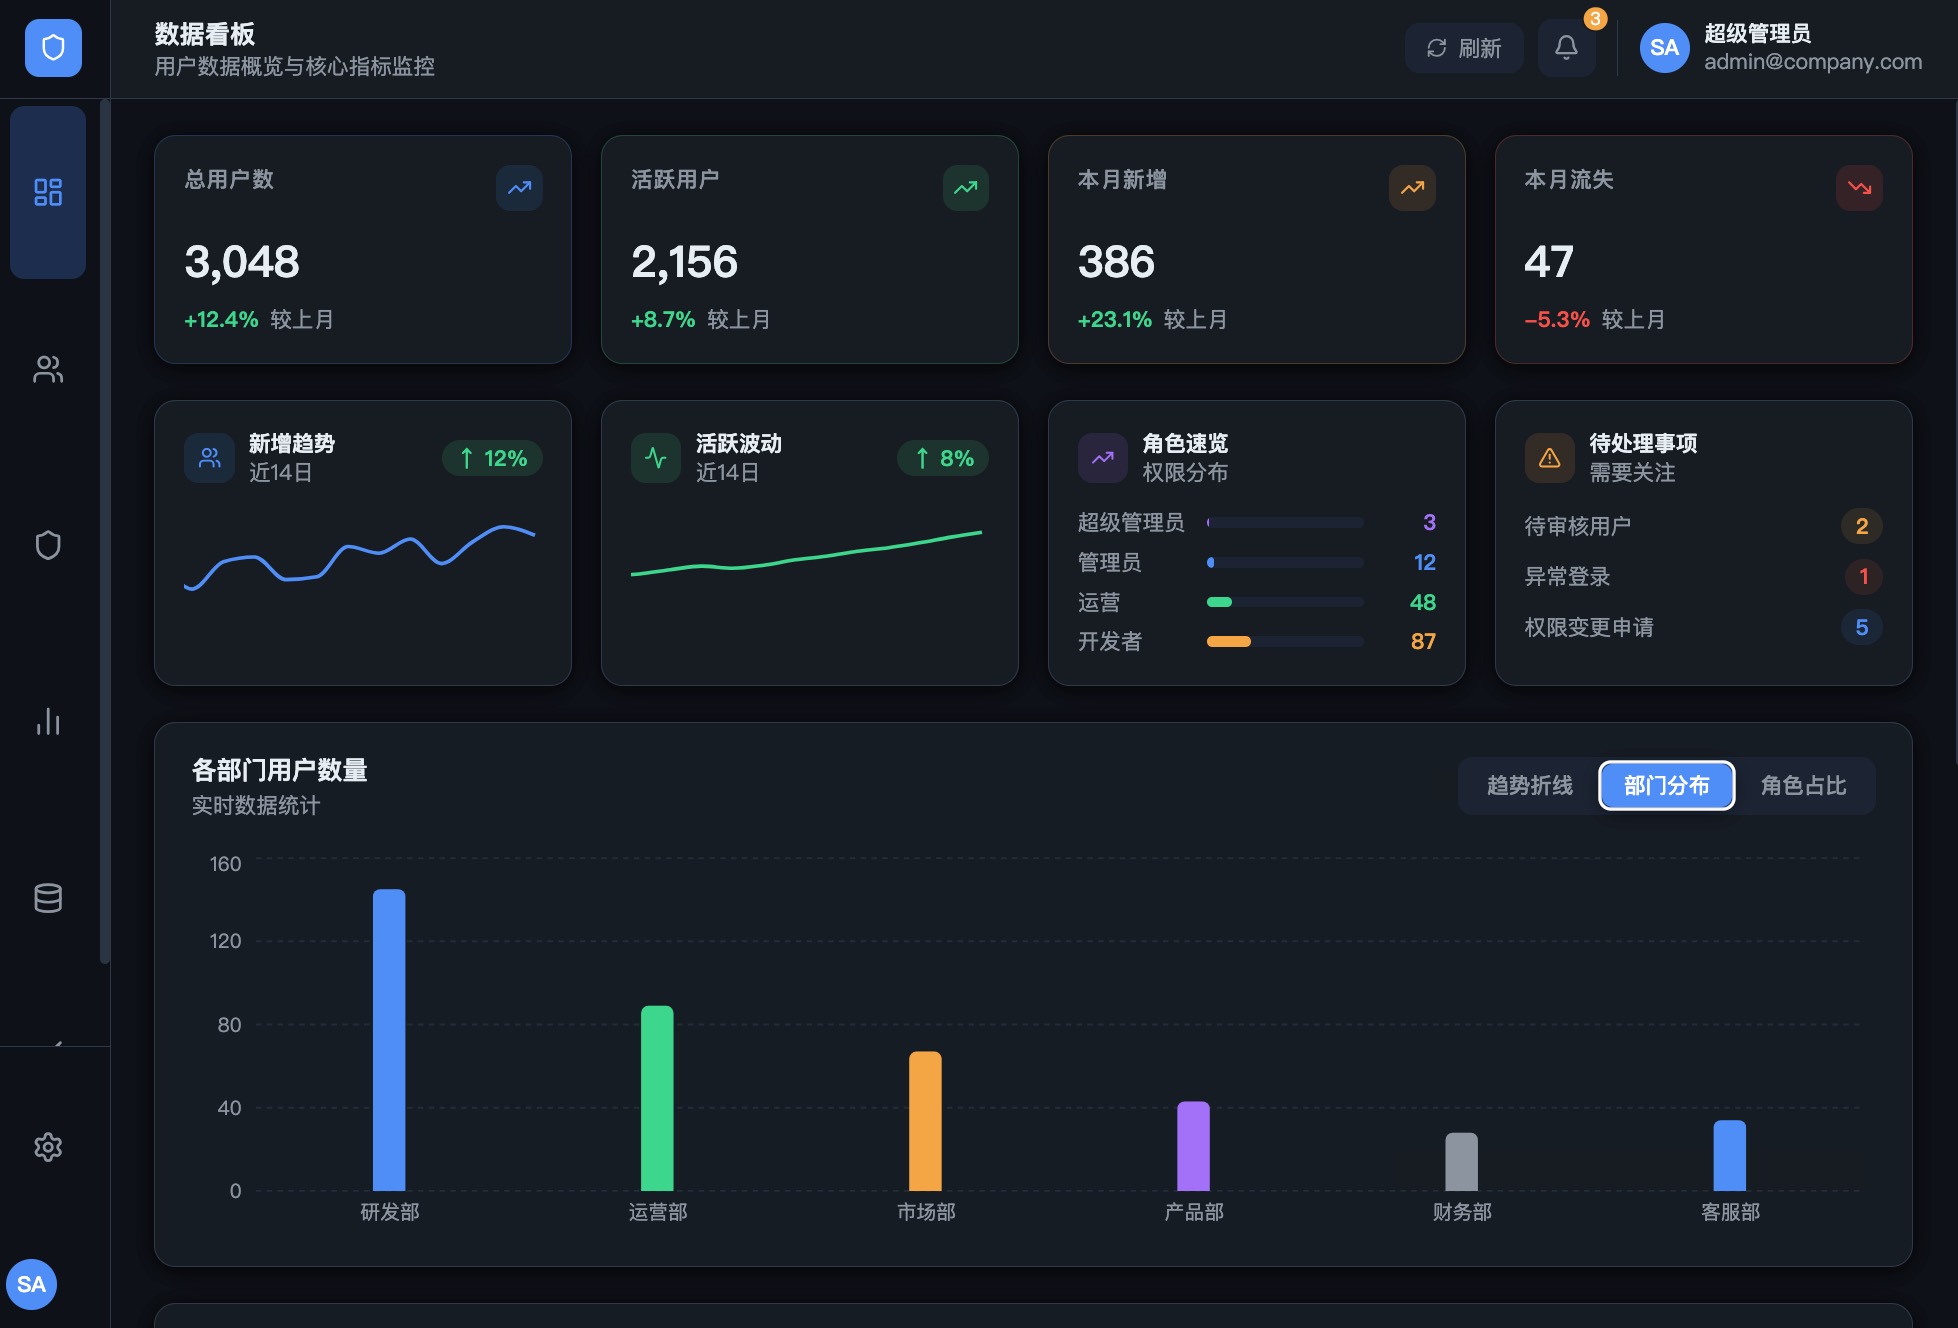Click the blue 客服部 bar in chart
Image resolution: width=1958 pixels, height=1328 pixels.
[1729, 1156]
